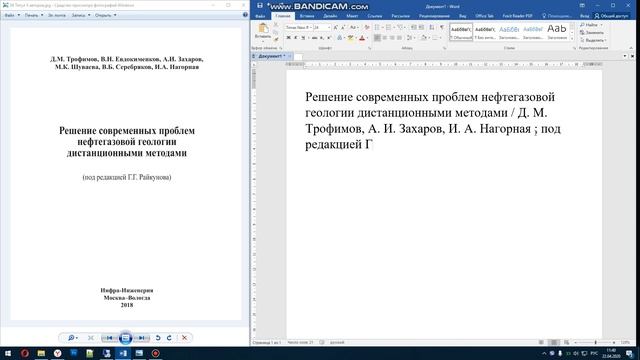
Task: Select Align Left paragraph alignment
Action: pyautogui.click(x=377, y=38)
